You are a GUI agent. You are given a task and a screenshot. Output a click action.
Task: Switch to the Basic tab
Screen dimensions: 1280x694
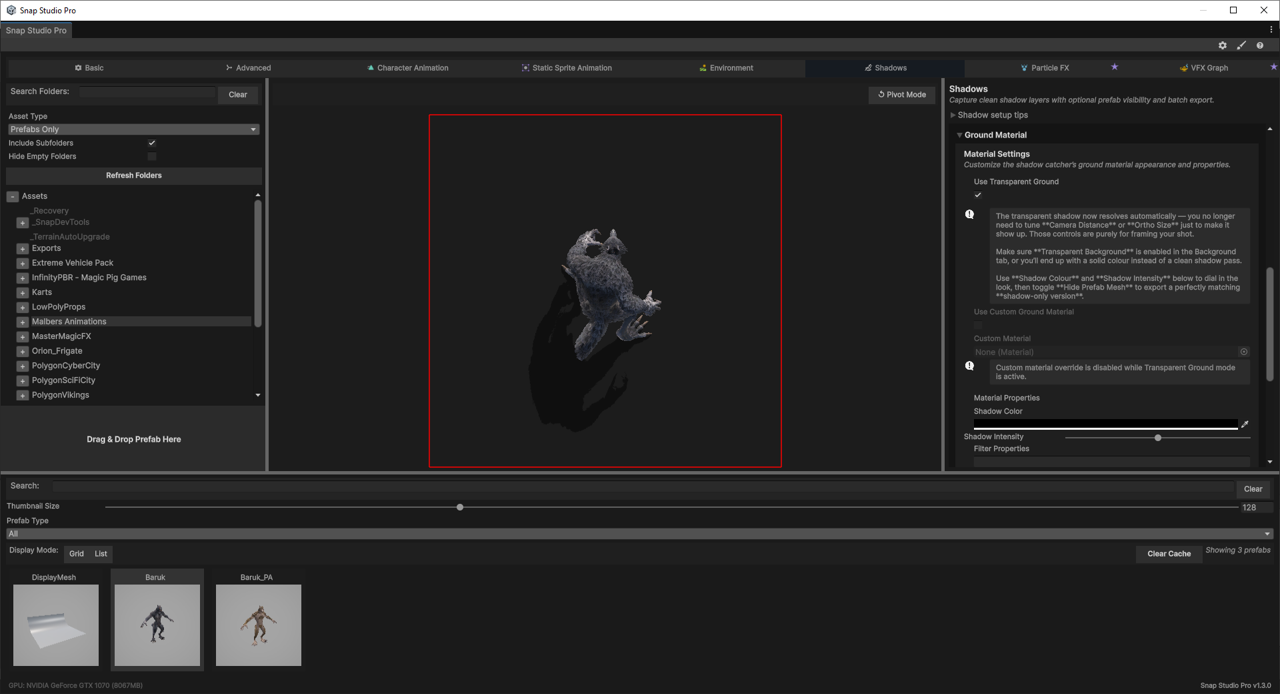pyautogui.click(x=88, y=68)
